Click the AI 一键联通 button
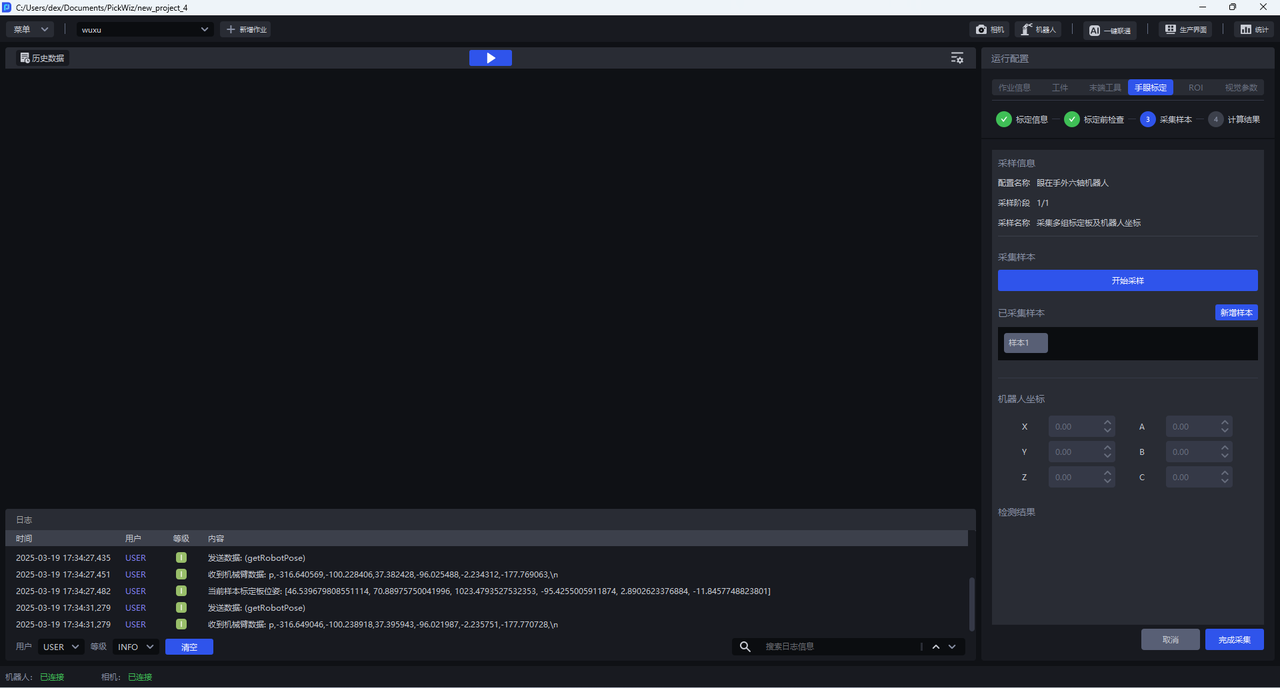Screen dimensions: 1280x688 coord(1110,30)
